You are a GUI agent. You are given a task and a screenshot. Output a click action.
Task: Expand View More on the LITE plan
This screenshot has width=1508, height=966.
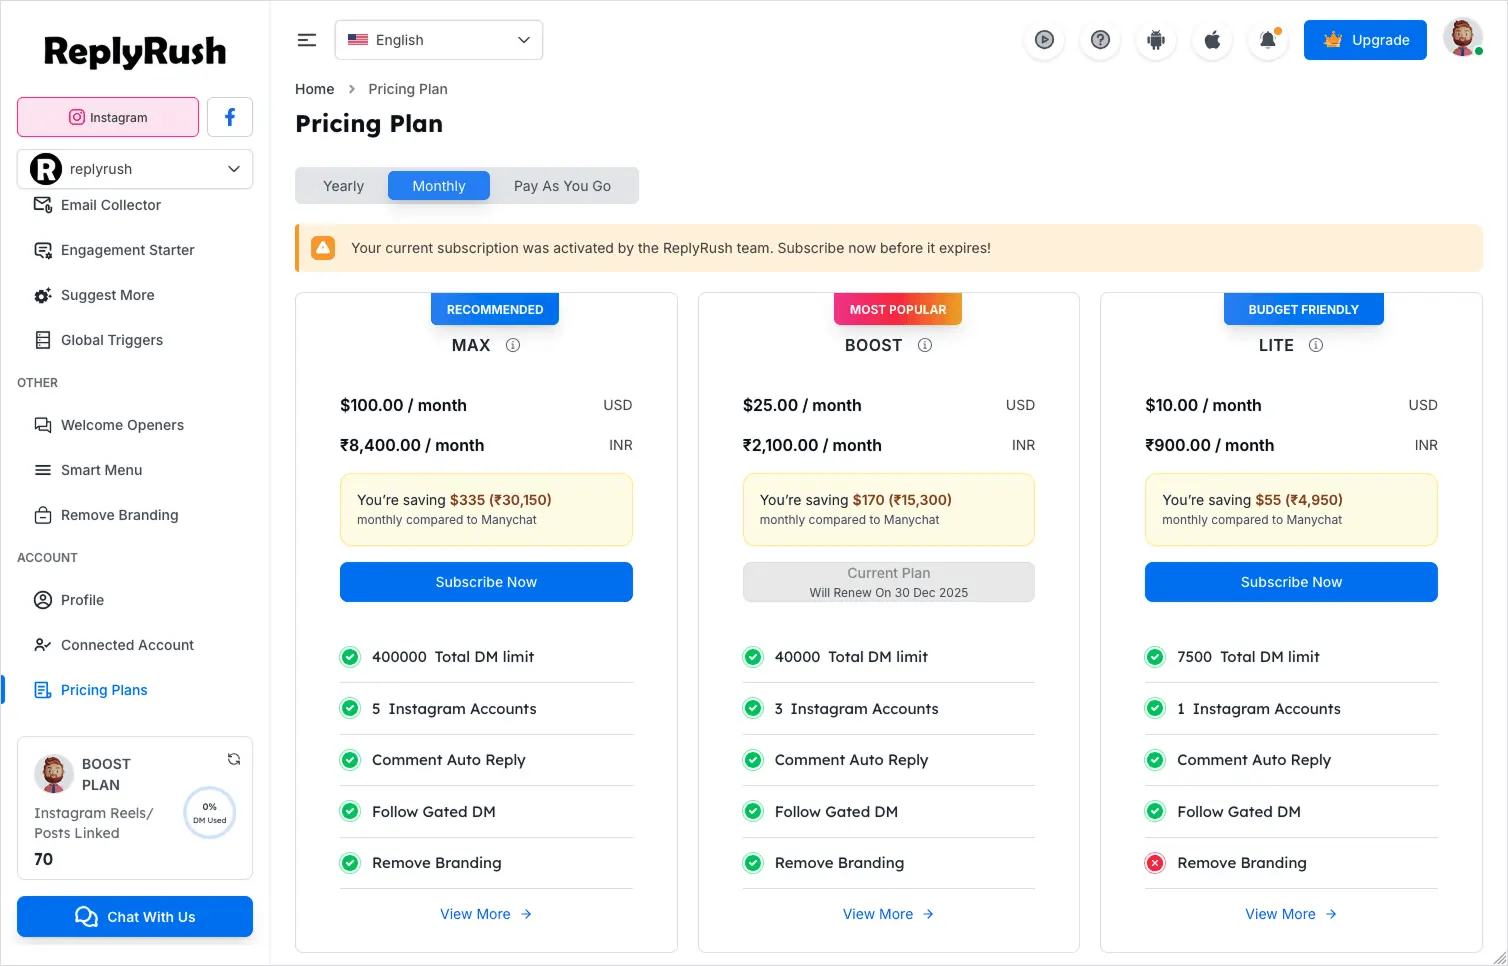pos(1291,914)
